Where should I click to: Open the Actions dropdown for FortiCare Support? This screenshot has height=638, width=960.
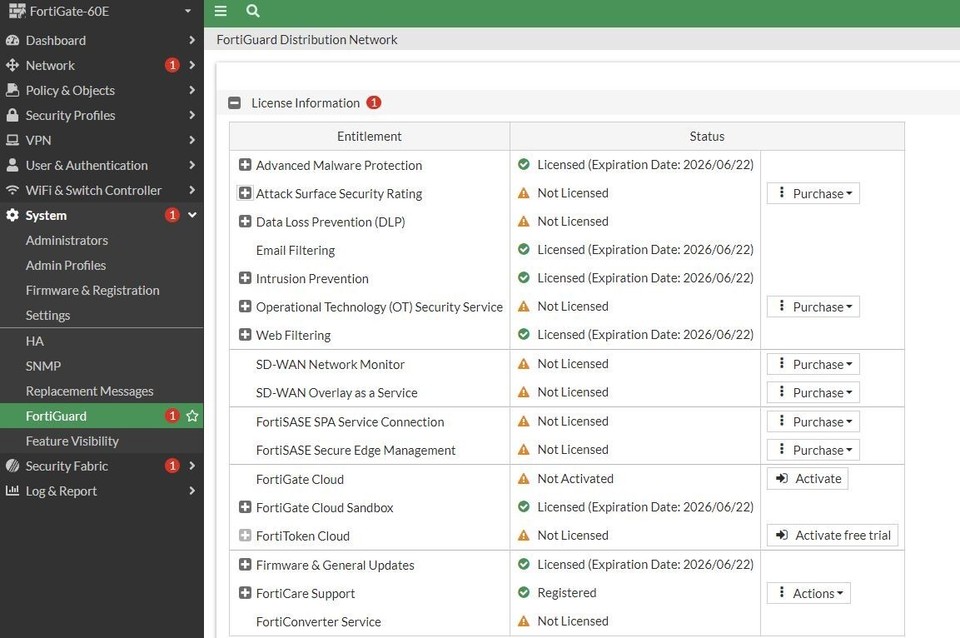tap(809, 593)
